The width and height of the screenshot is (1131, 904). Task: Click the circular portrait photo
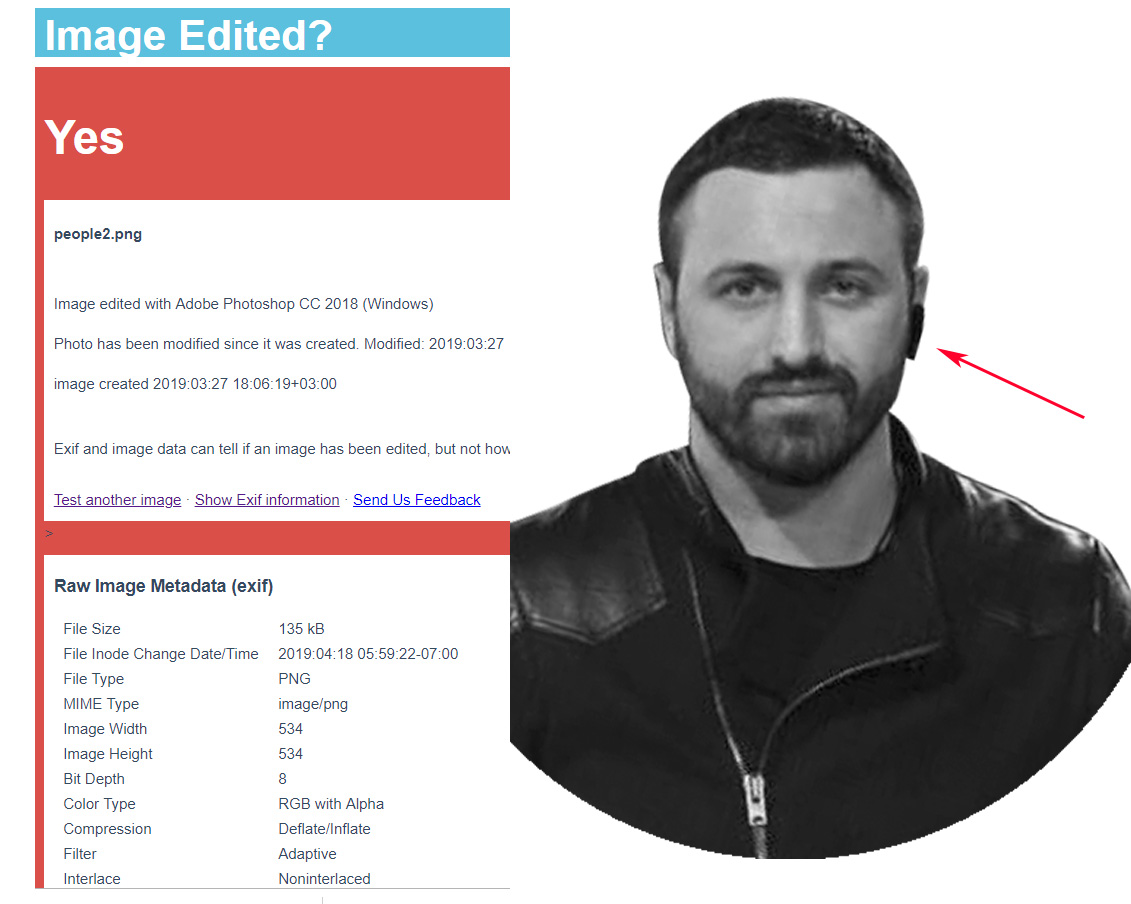(x=820, y=478)
